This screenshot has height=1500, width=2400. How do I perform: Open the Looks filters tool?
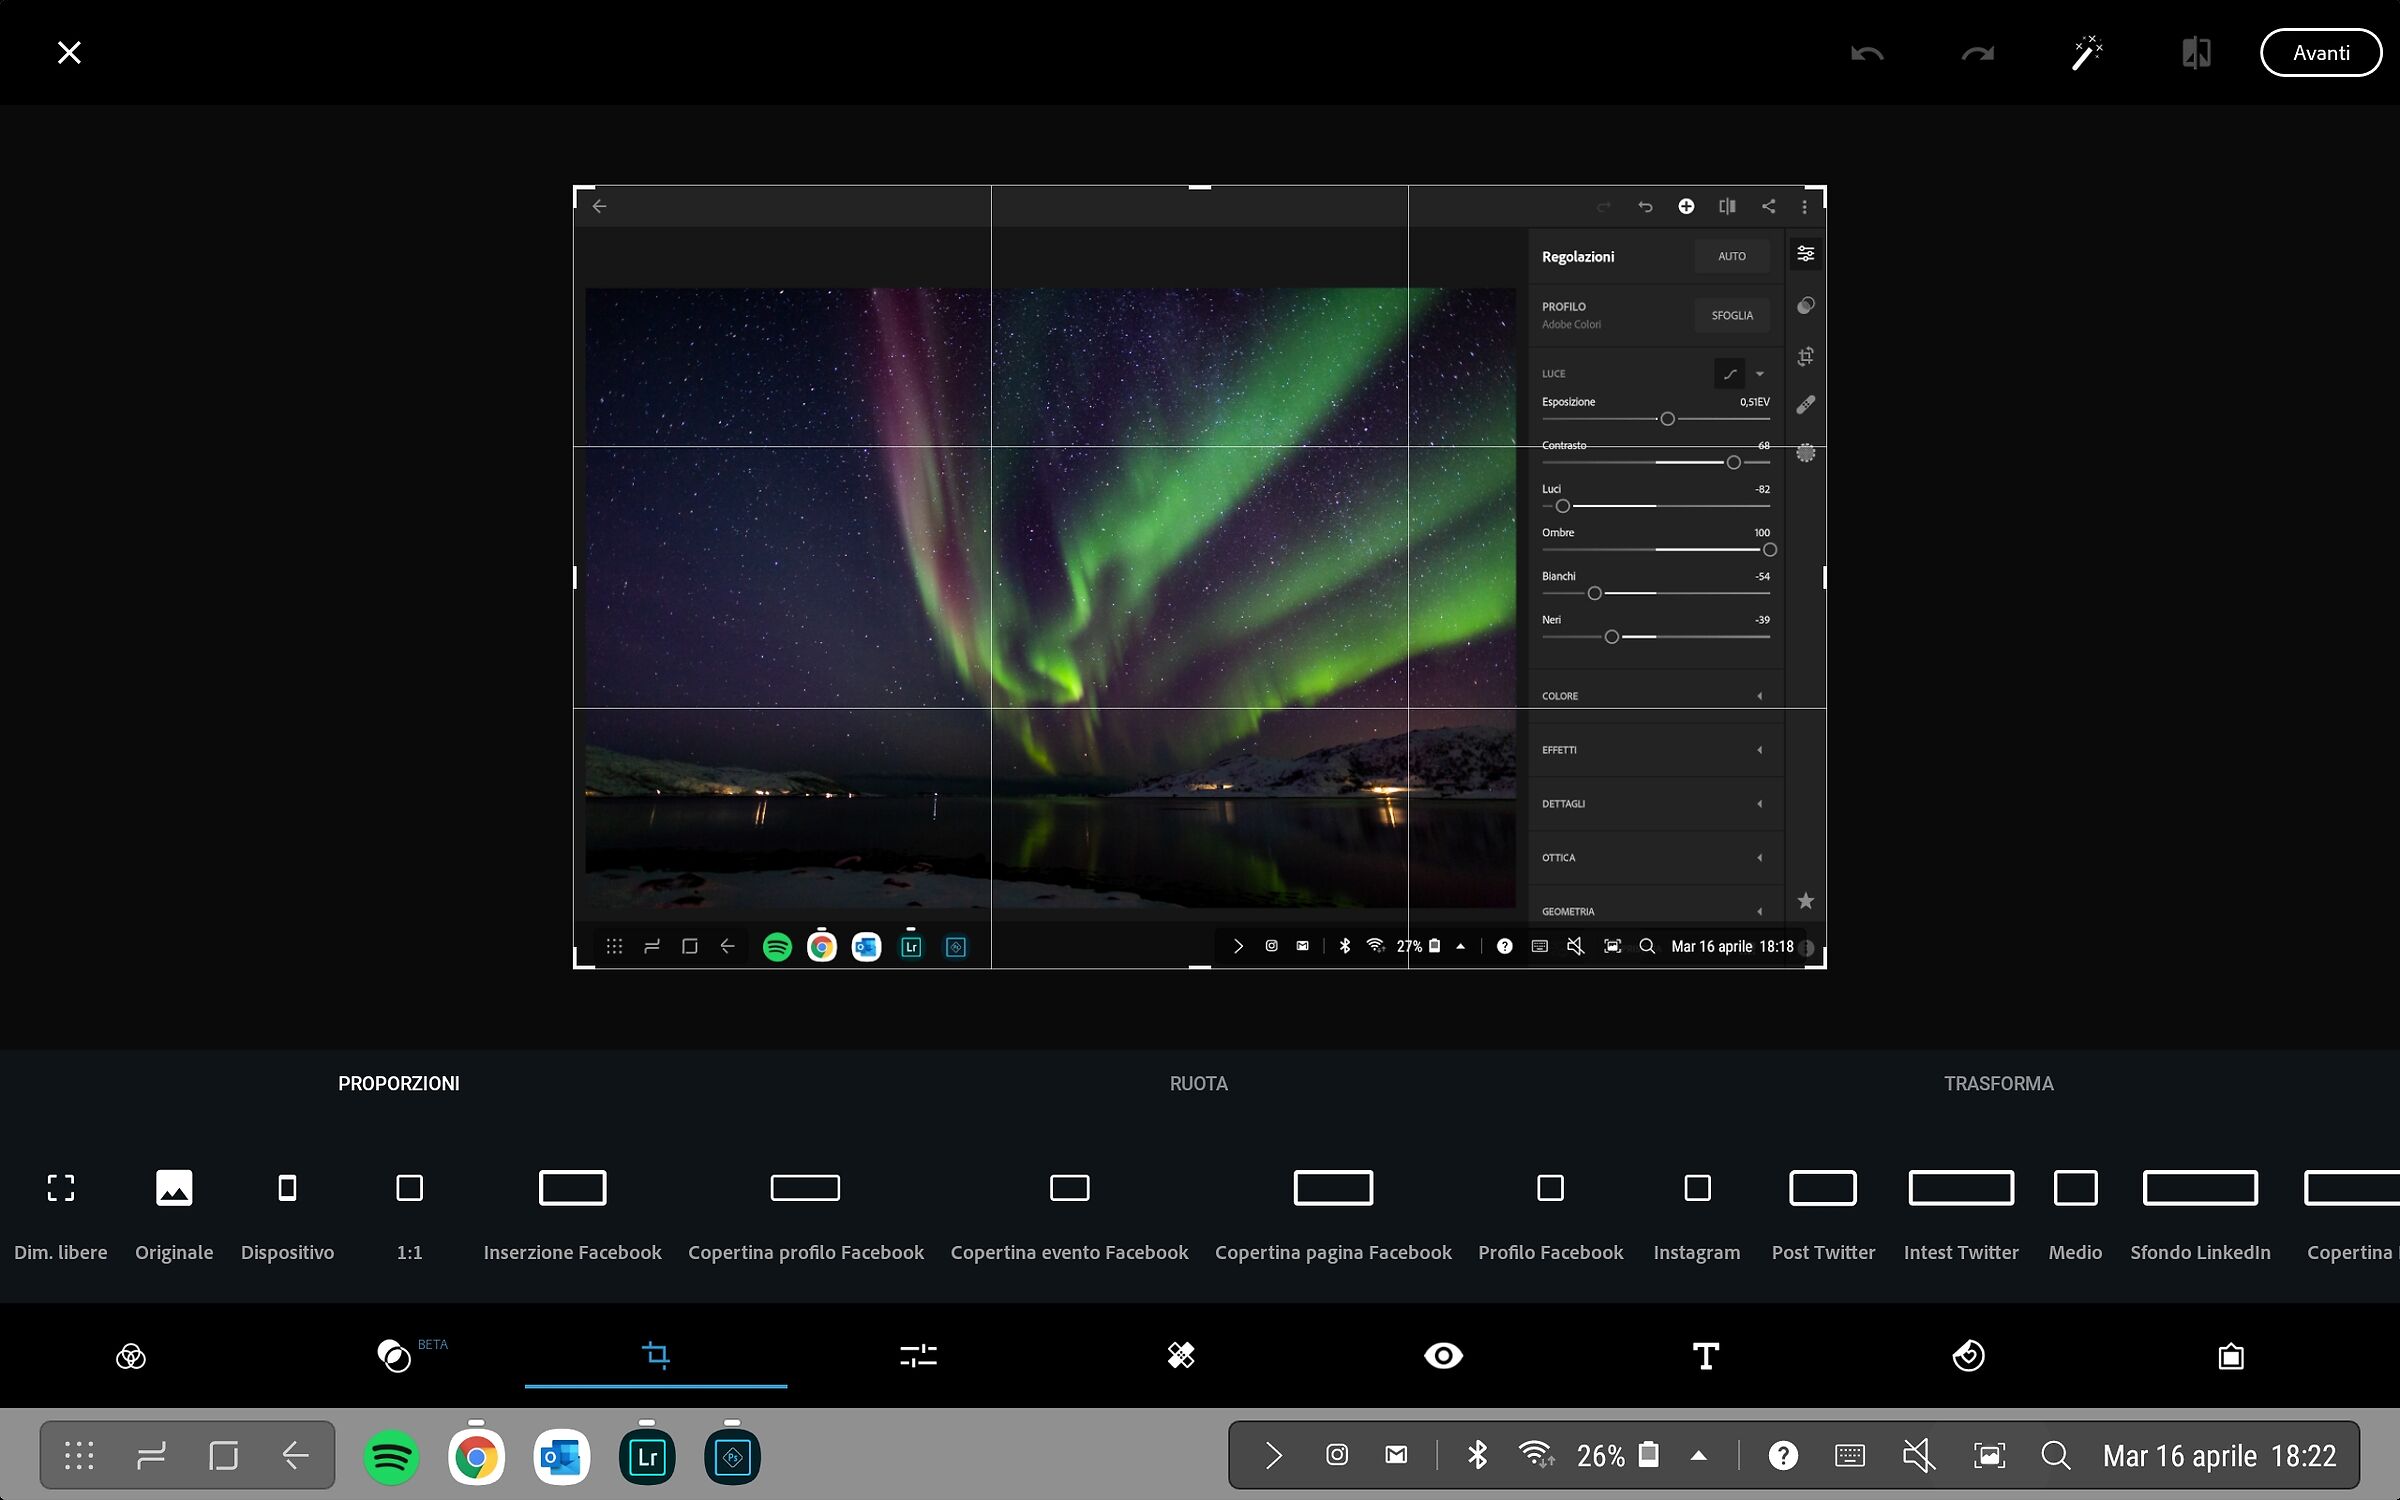(x=131, y=1356)
